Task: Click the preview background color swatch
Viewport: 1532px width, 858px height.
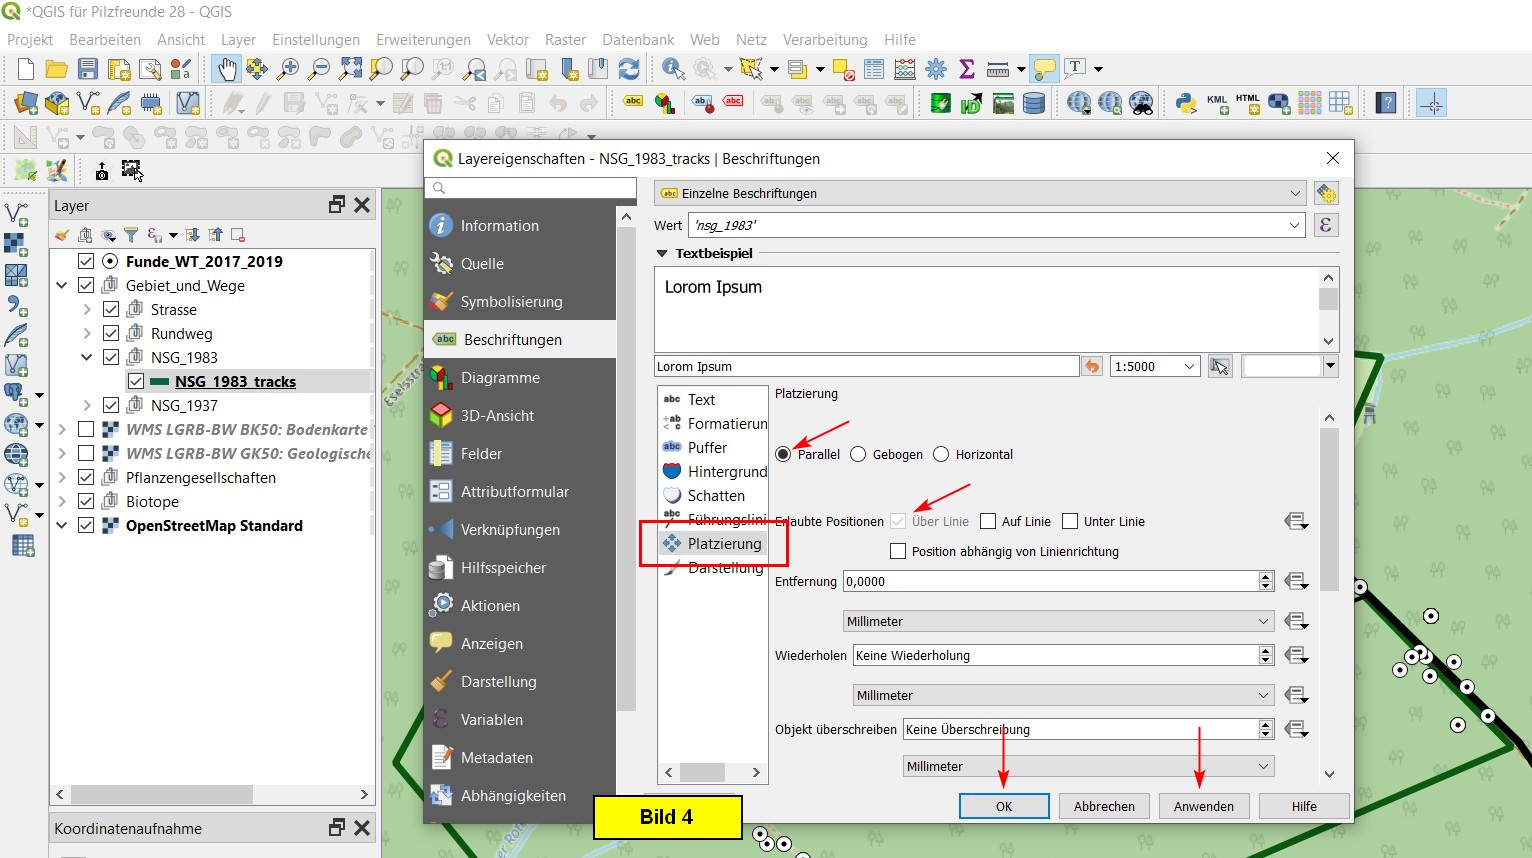Action: 1282,367
